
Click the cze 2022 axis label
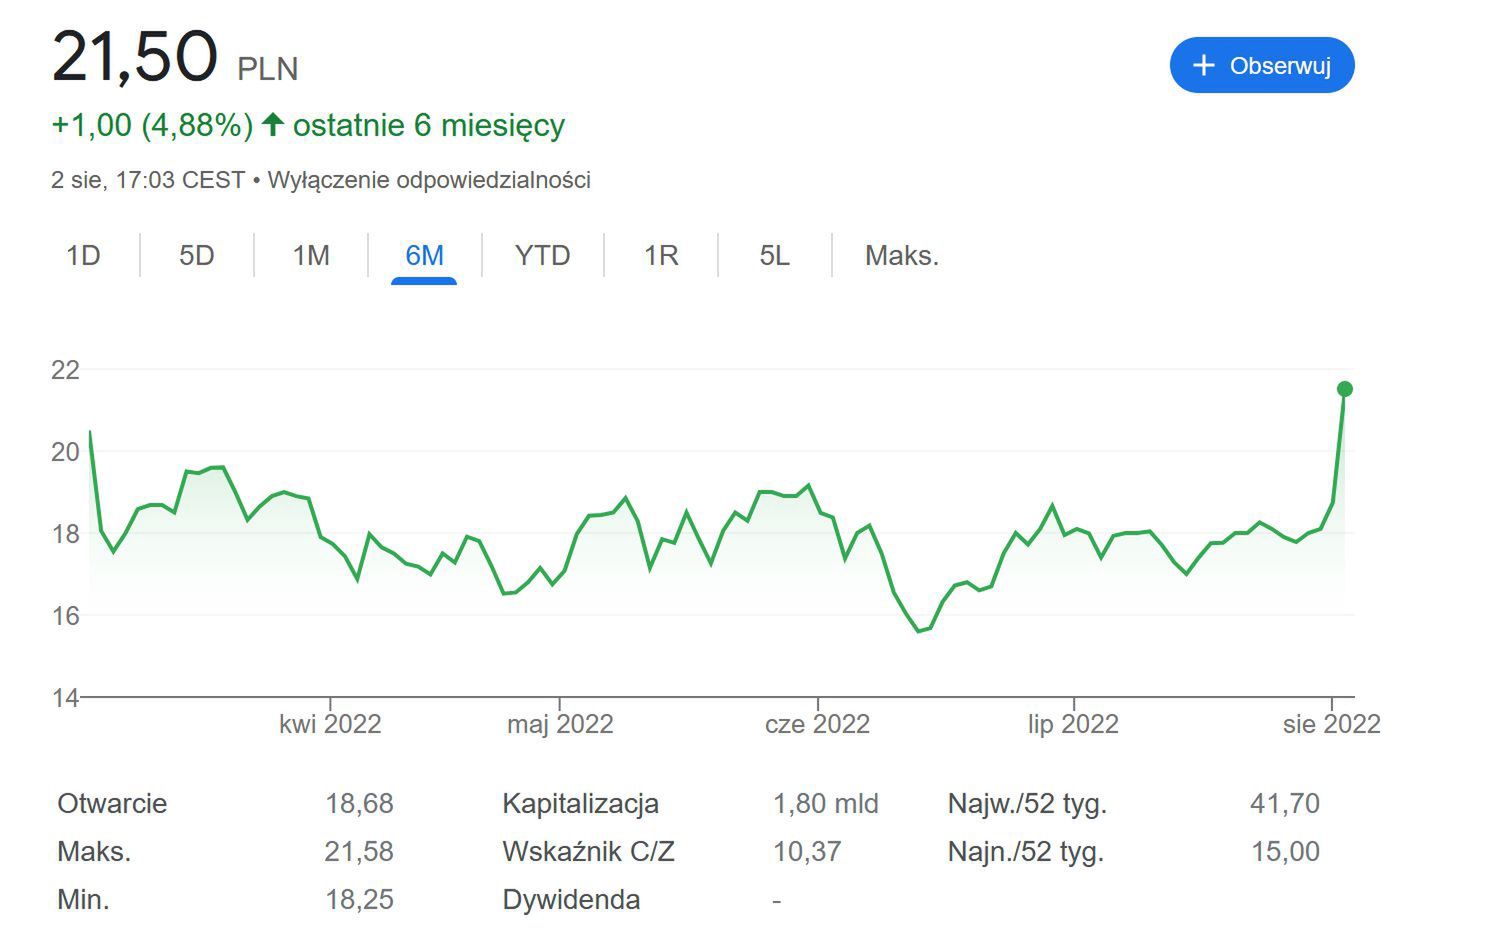point(817,724)
